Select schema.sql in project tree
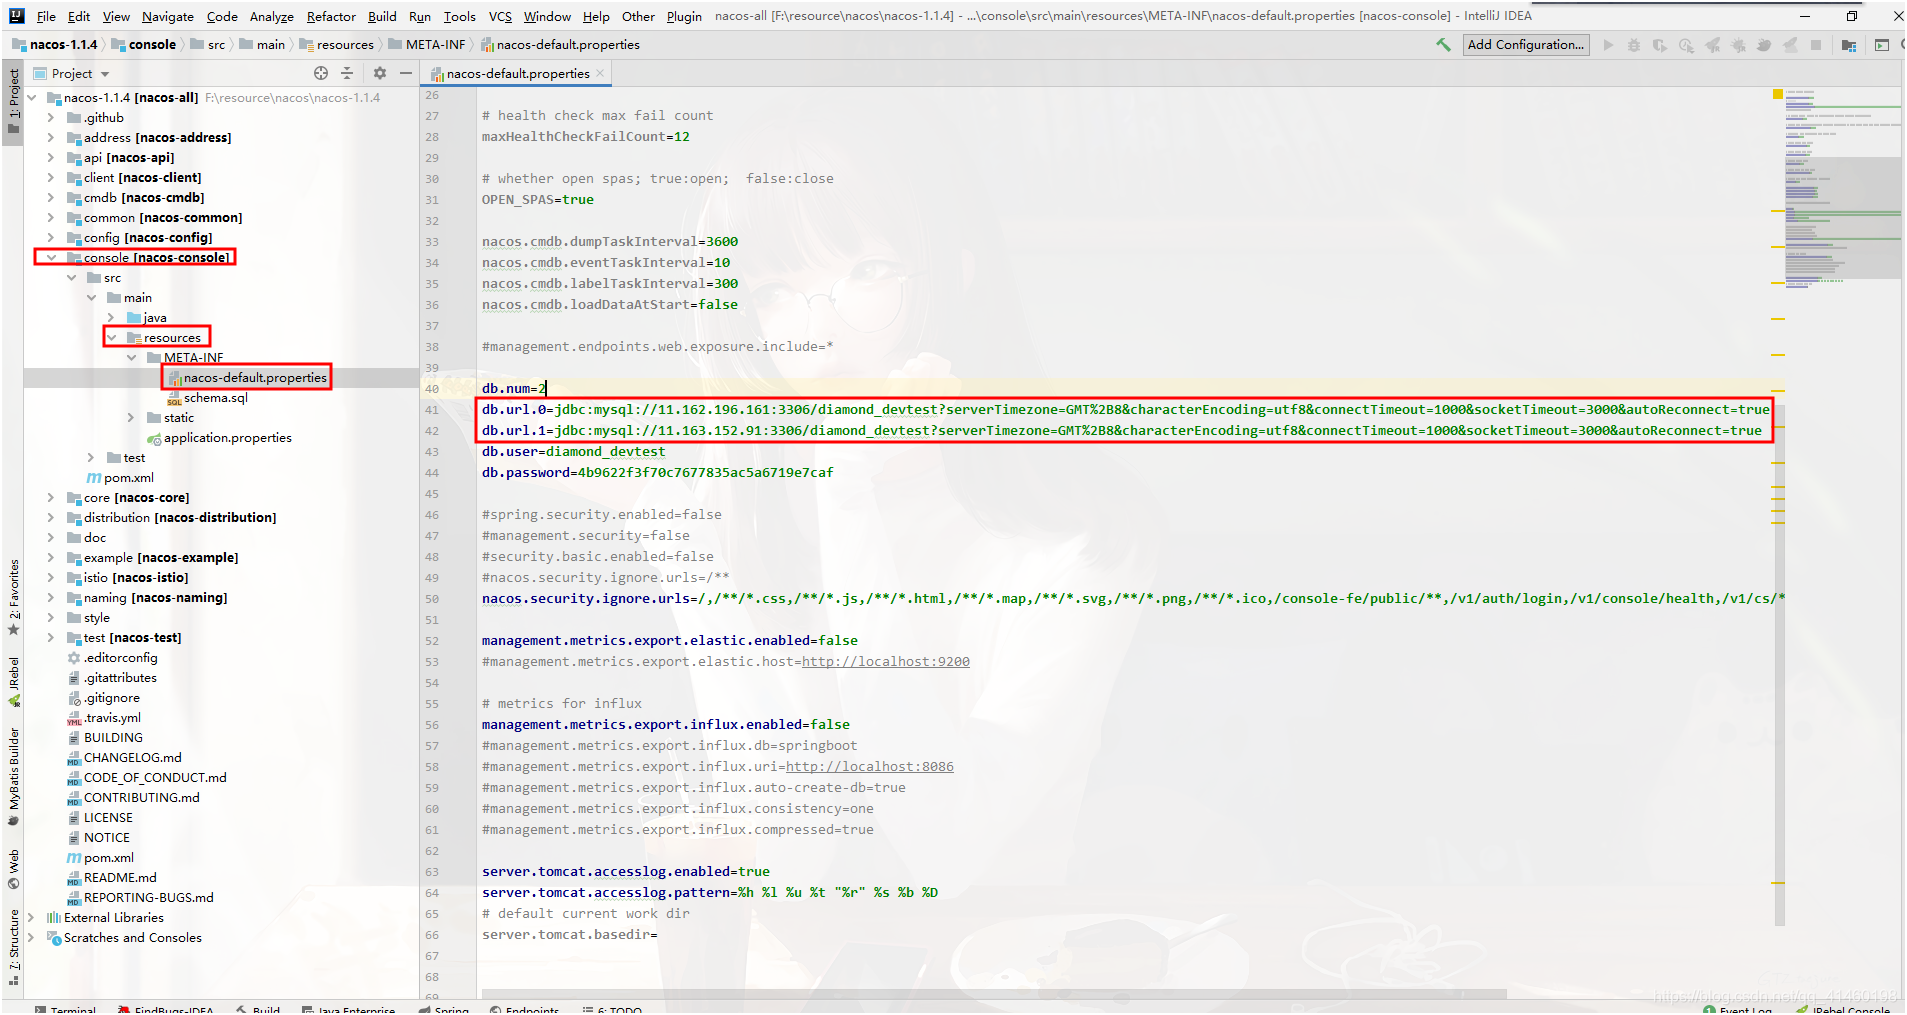This screenshot has width=1907, height=1015. tap(207, 397)
